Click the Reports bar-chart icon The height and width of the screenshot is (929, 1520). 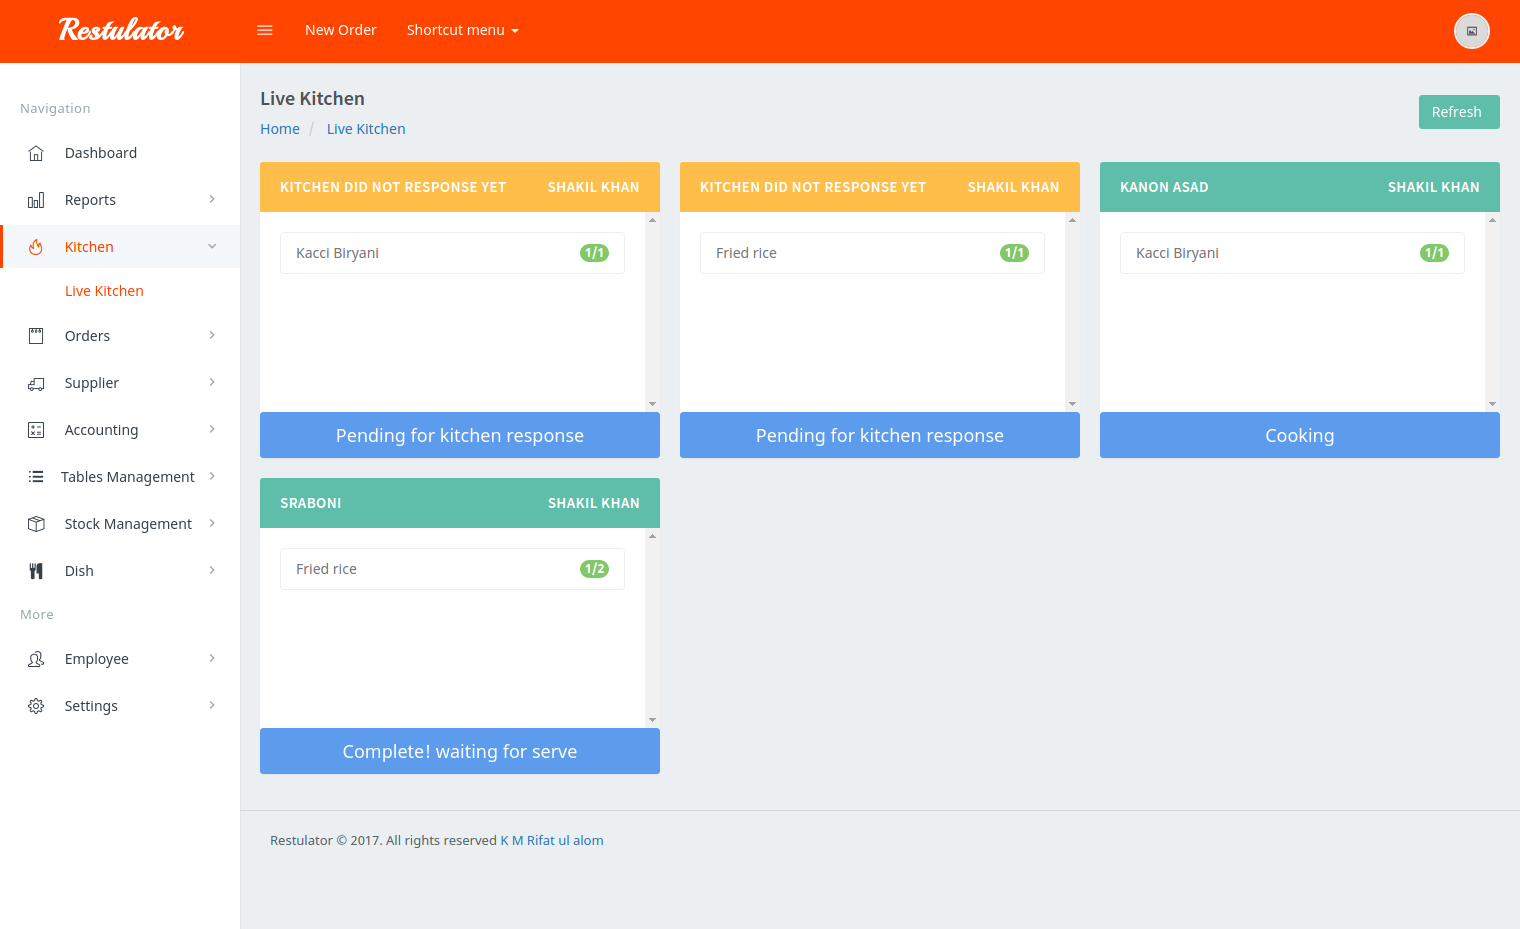pyautogui.click(x=36, y=199)
